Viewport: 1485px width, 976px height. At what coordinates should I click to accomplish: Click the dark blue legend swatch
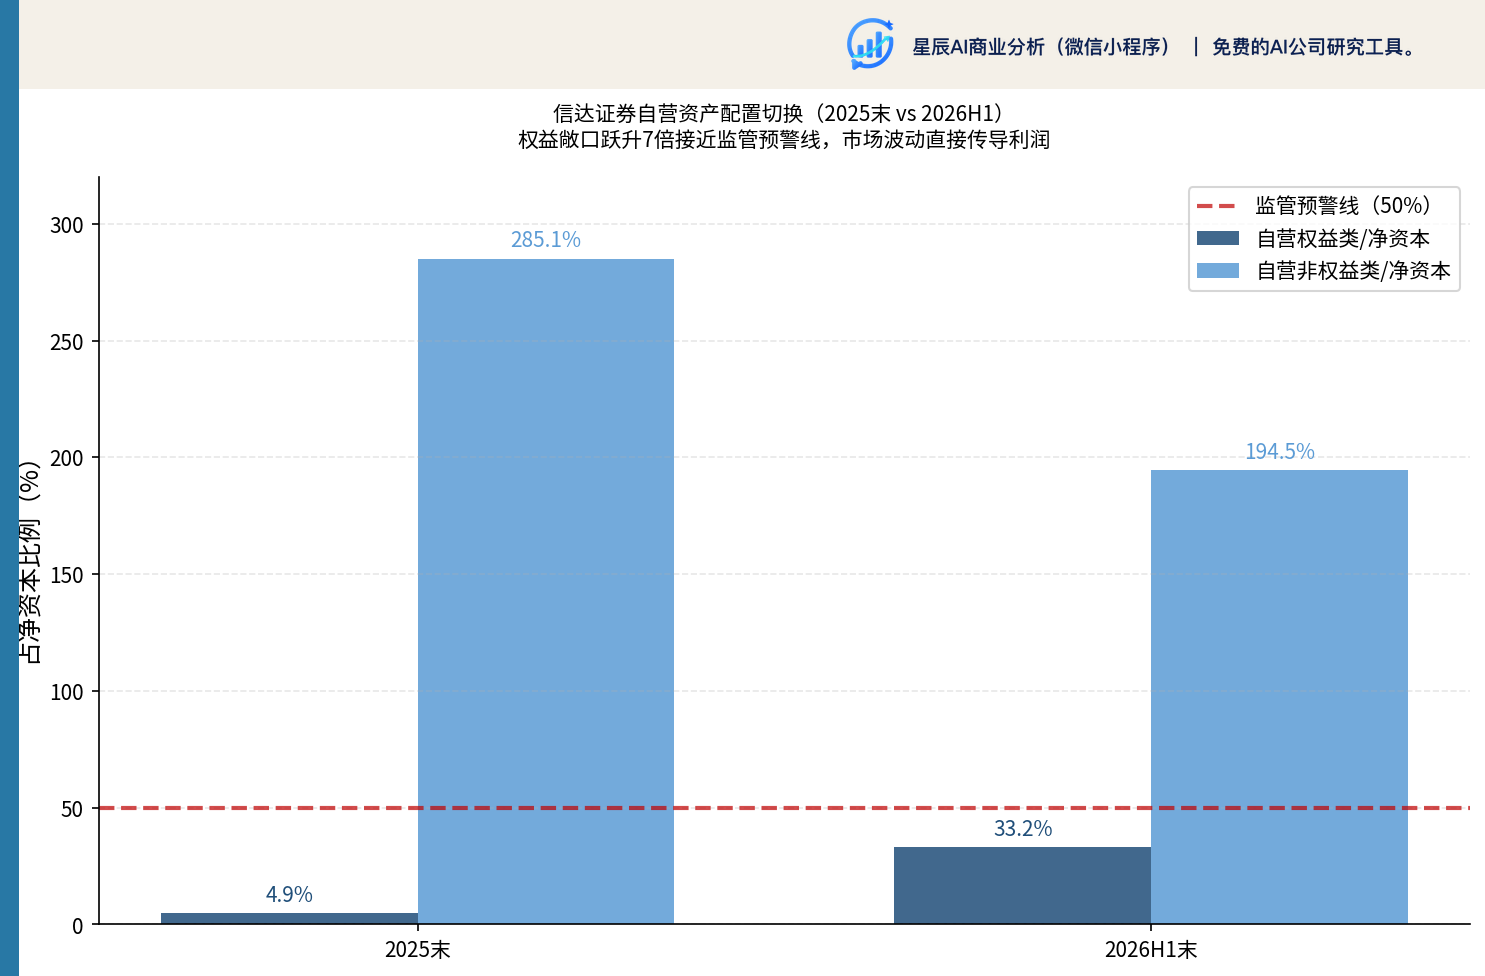tap(1218, 238)
